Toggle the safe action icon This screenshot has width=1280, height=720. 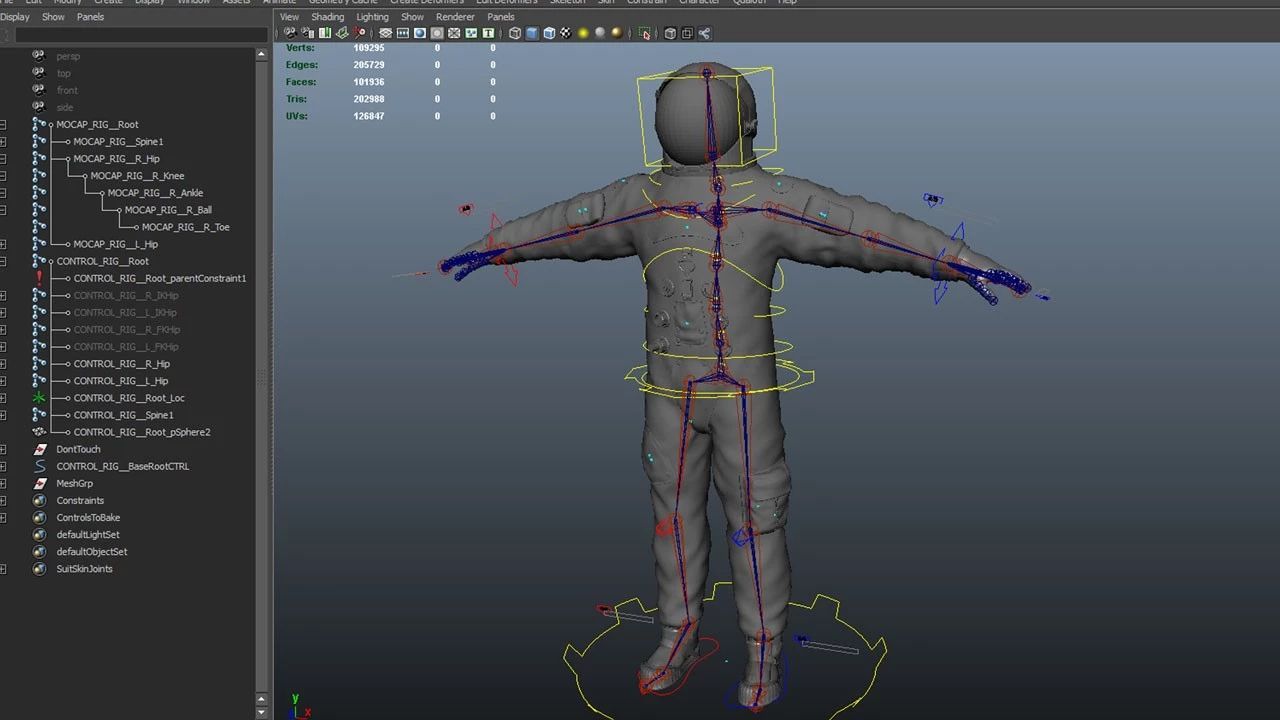[471, 33]
